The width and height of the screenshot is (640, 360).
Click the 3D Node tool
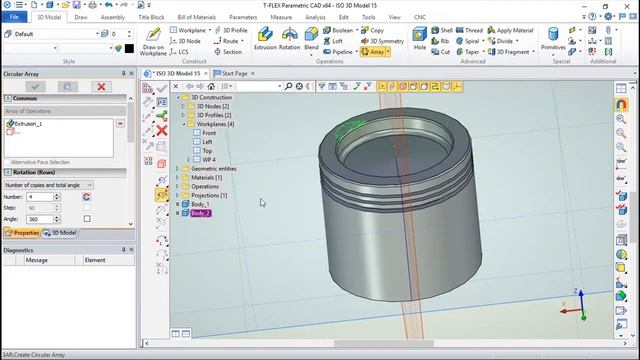[185, 41]
